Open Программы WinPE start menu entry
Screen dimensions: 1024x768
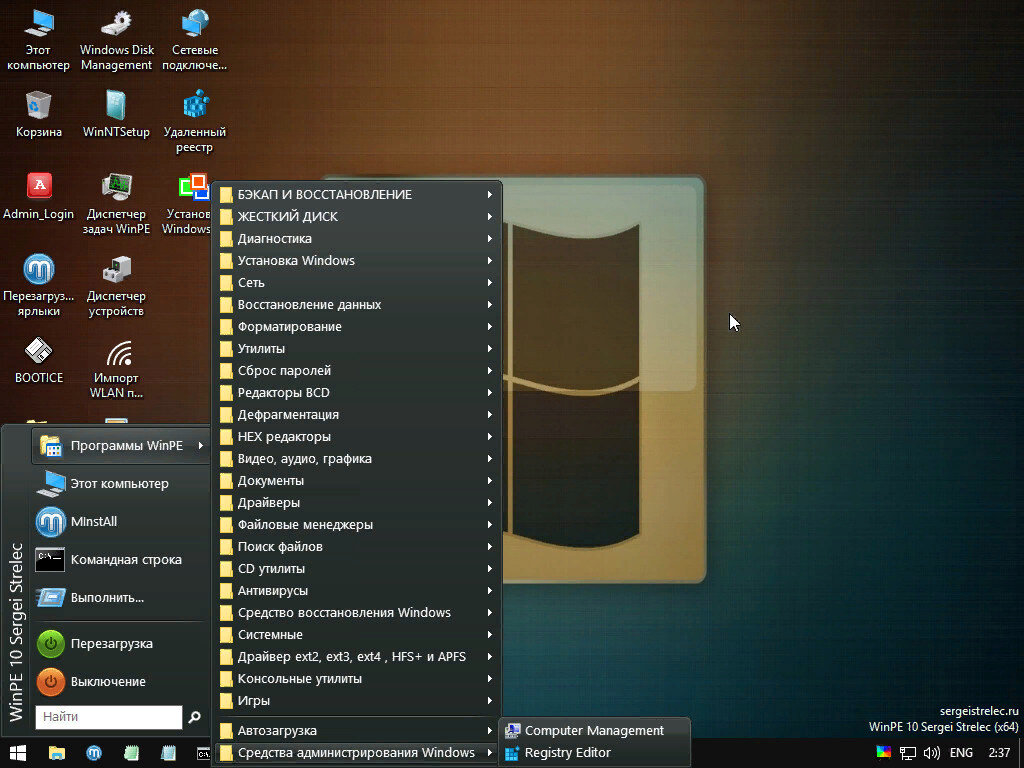[121, 445]
